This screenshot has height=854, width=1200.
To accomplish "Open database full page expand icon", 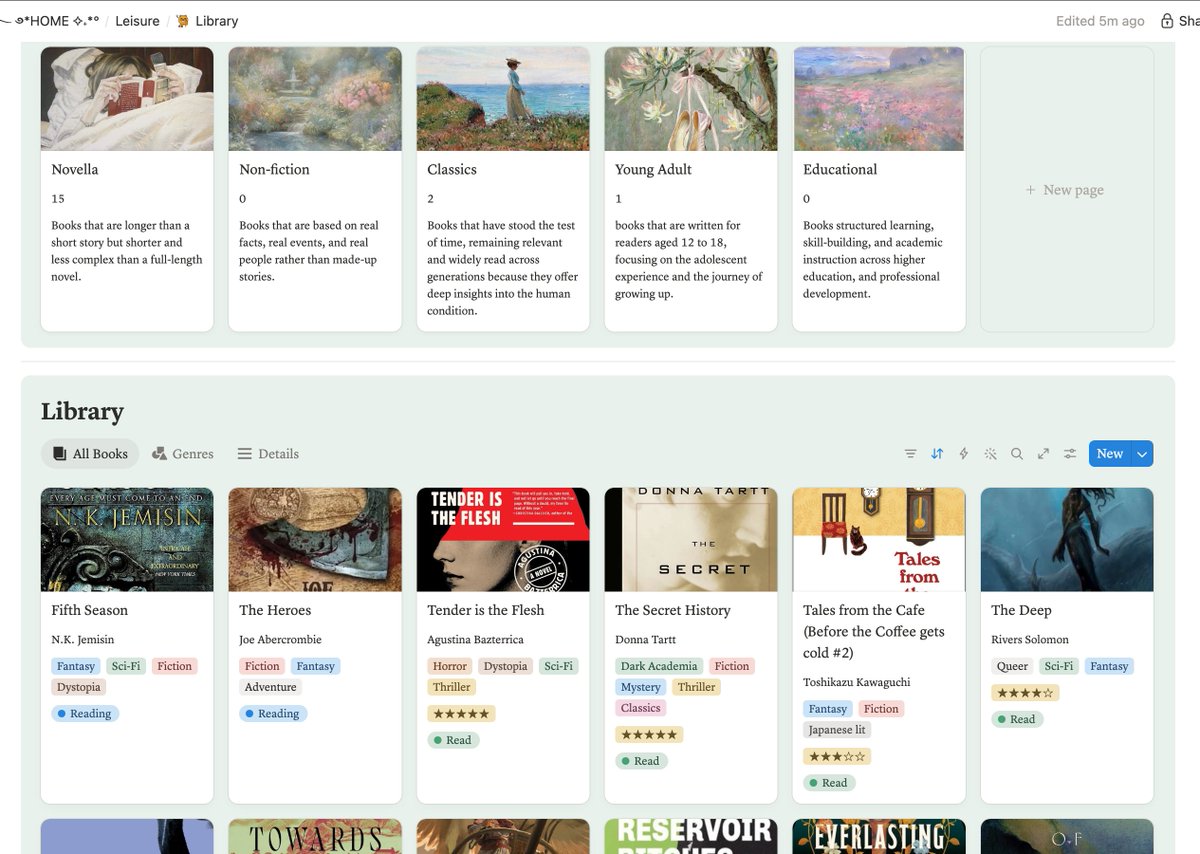I will (1043, 453).
